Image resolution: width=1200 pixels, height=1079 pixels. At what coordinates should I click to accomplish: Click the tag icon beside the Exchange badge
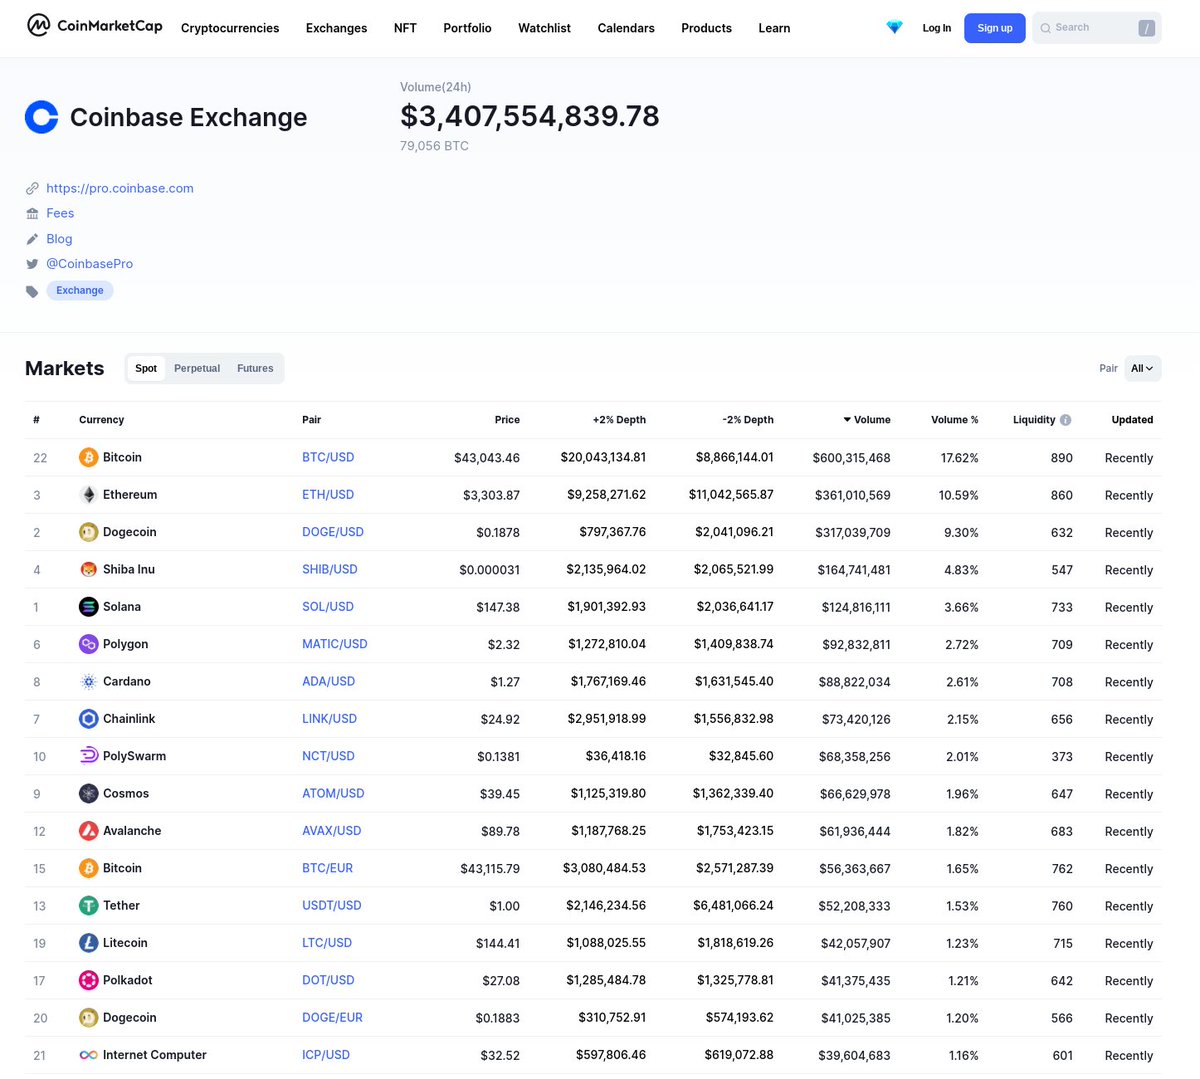(32, 289)
